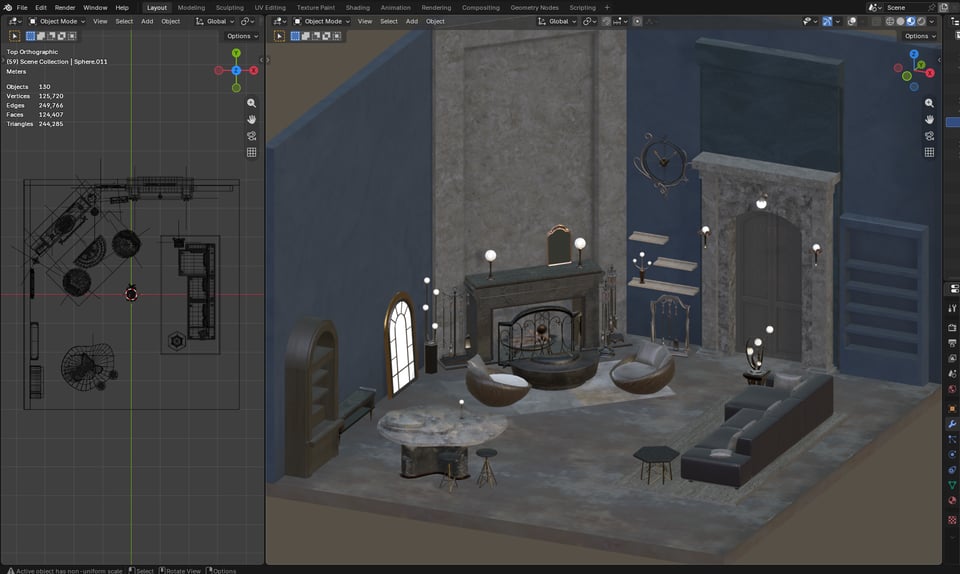Open the Material properties tab
The image size is (960, 574).
point(952,500)
